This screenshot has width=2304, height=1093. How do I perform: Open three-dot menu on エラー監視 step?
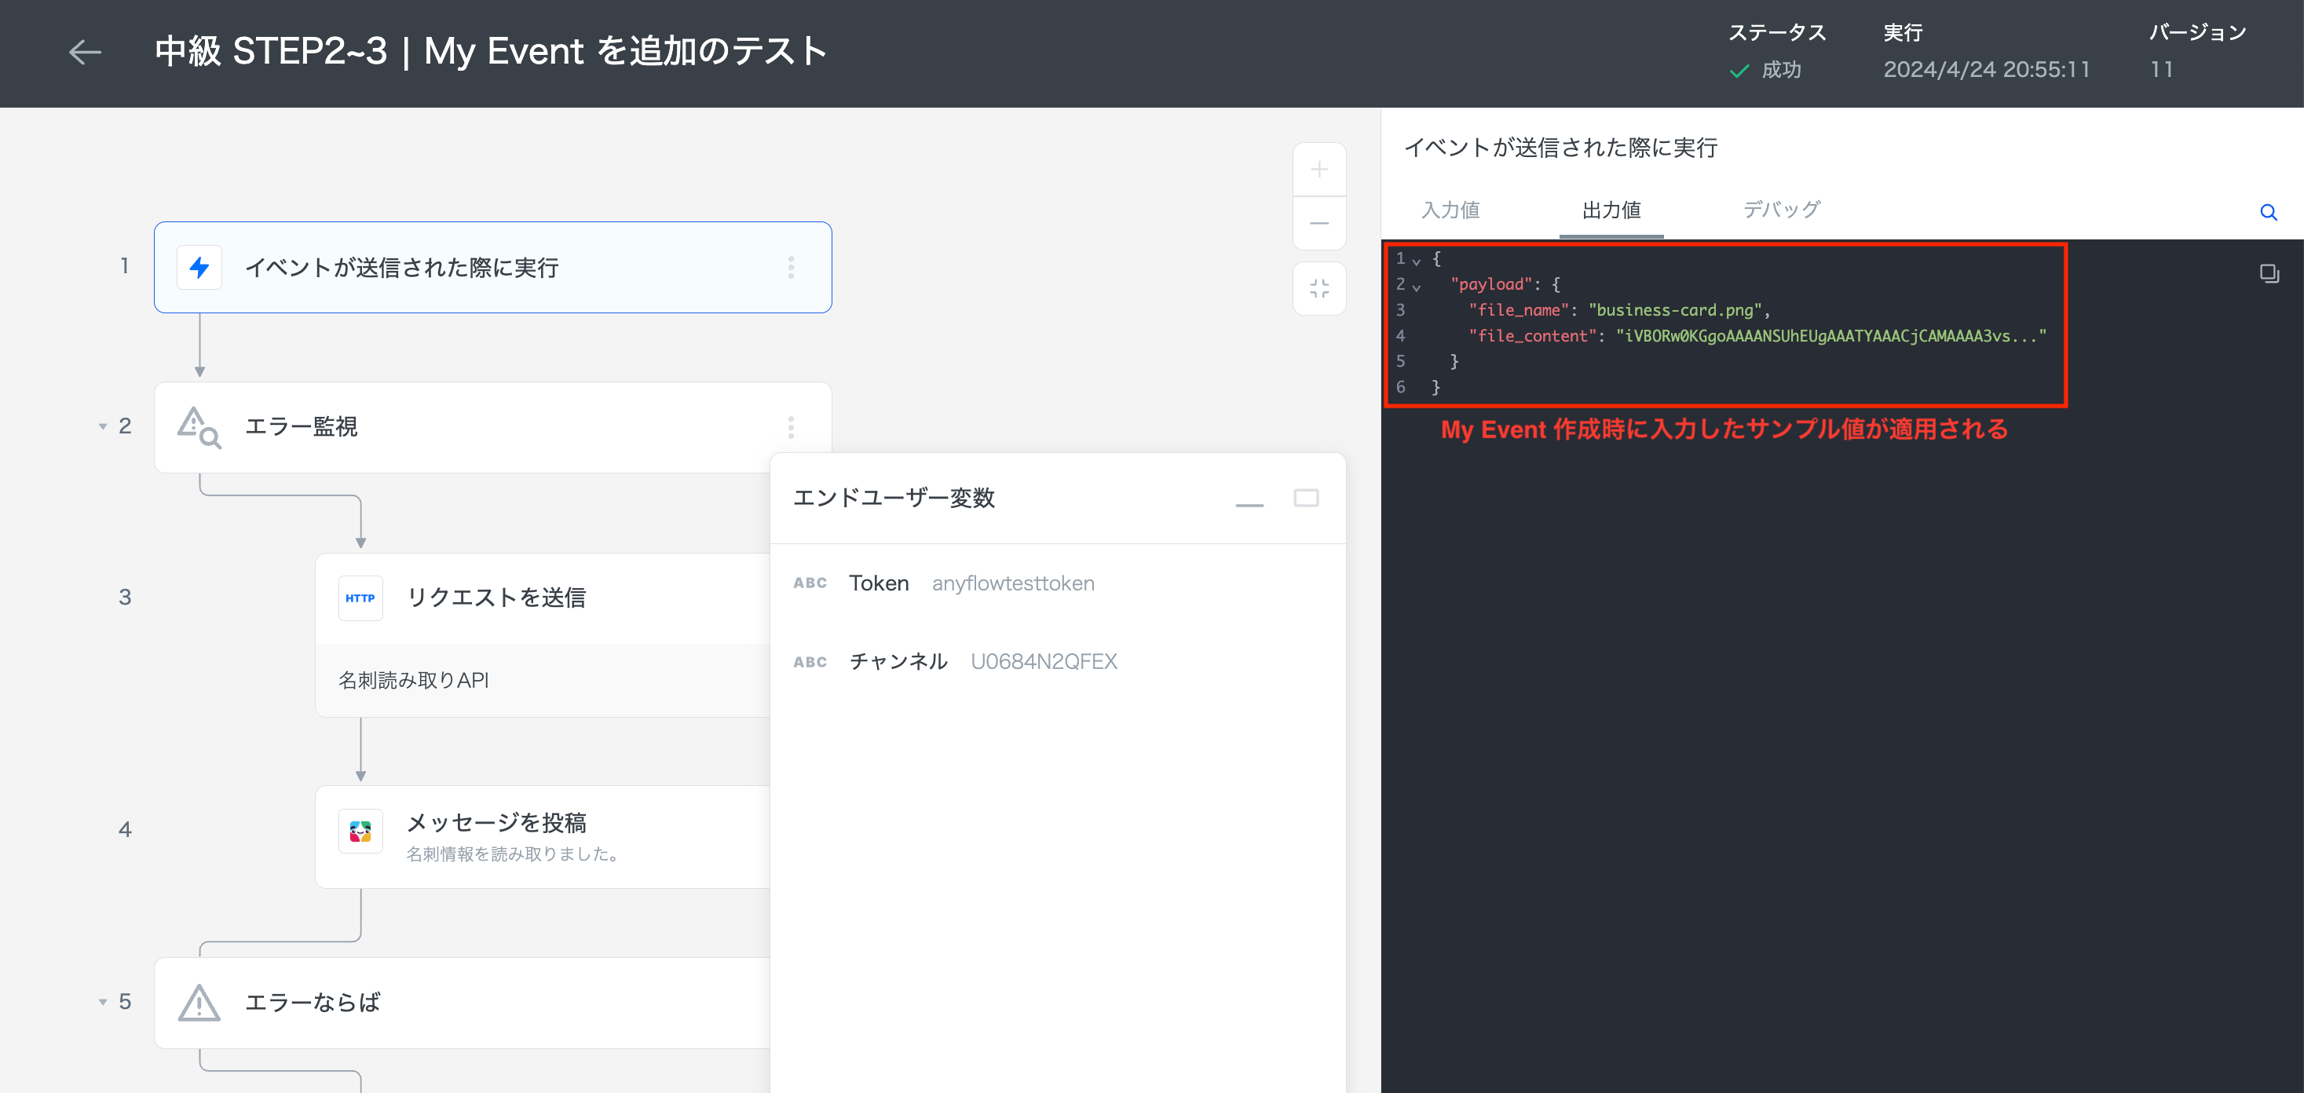coord(791,428)
